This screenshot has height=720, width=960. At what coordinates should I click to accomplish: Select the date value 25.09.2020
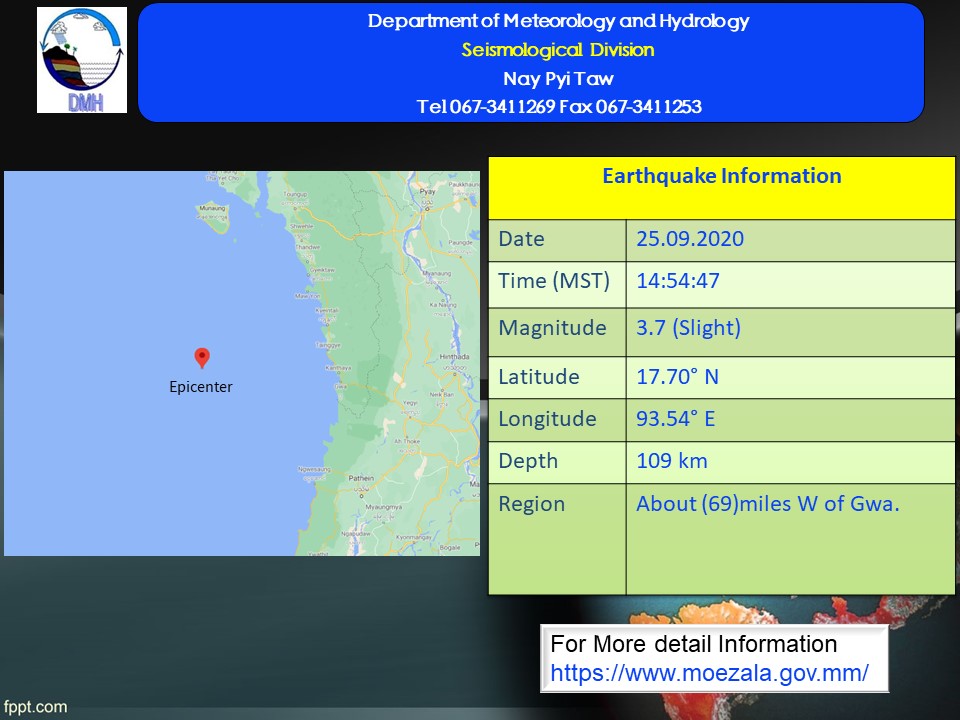tap(690, 240)
